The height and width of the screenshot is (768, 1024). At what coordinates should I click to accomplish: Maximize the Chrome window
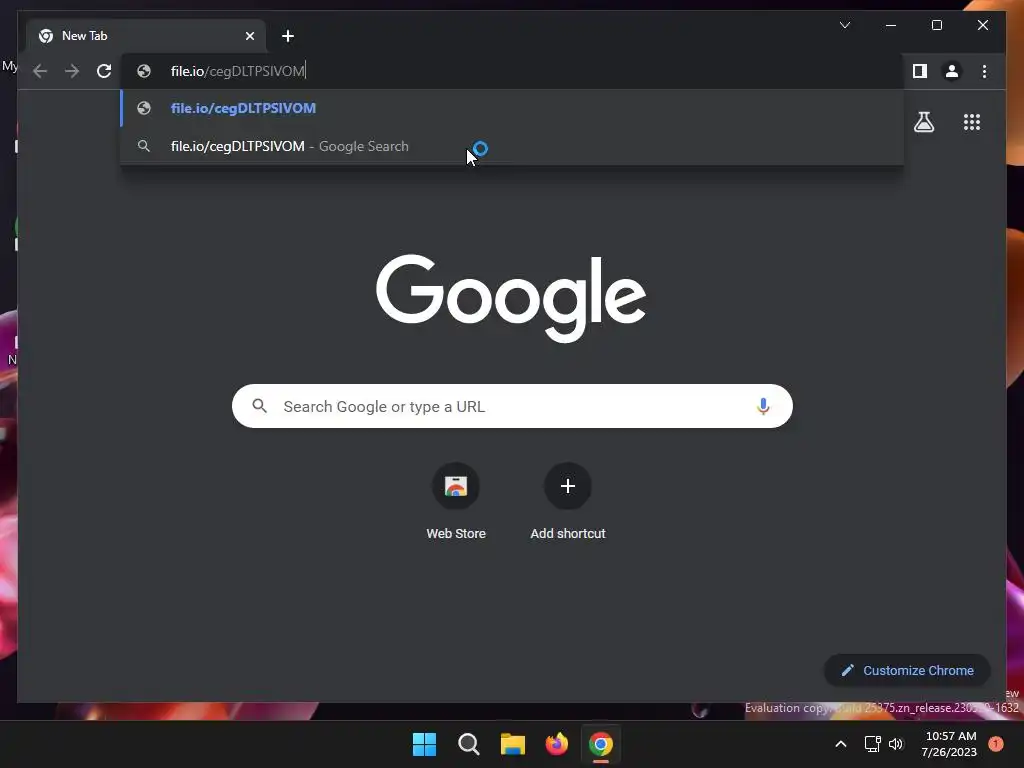point(936,25)
